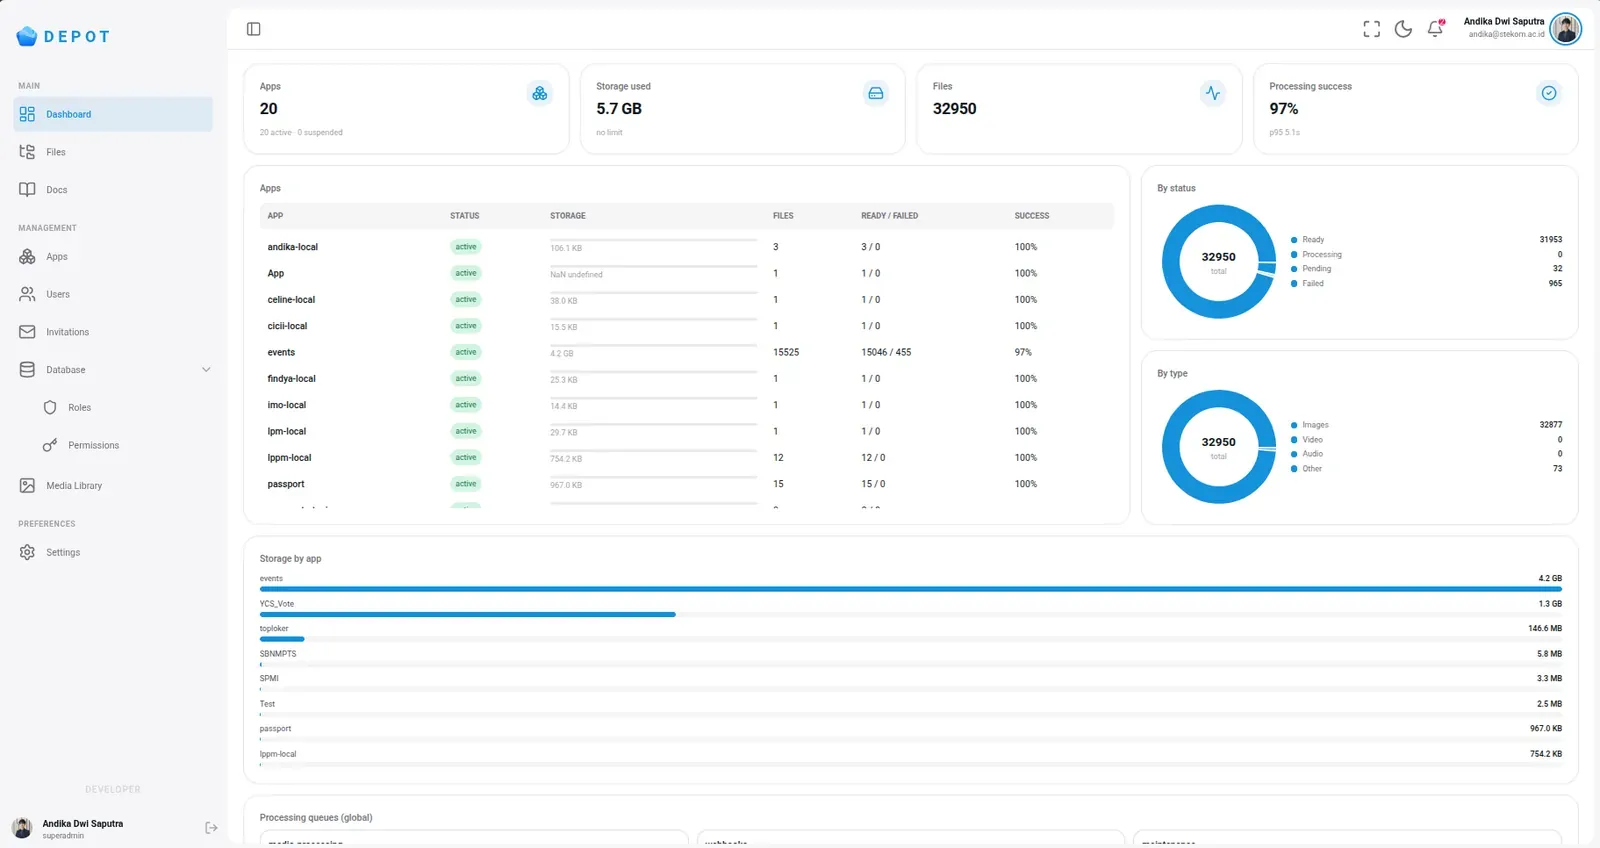This screenshot has height=848, width=1600.
Task: Open the notifications bell
Action: tap(1435, 29)
